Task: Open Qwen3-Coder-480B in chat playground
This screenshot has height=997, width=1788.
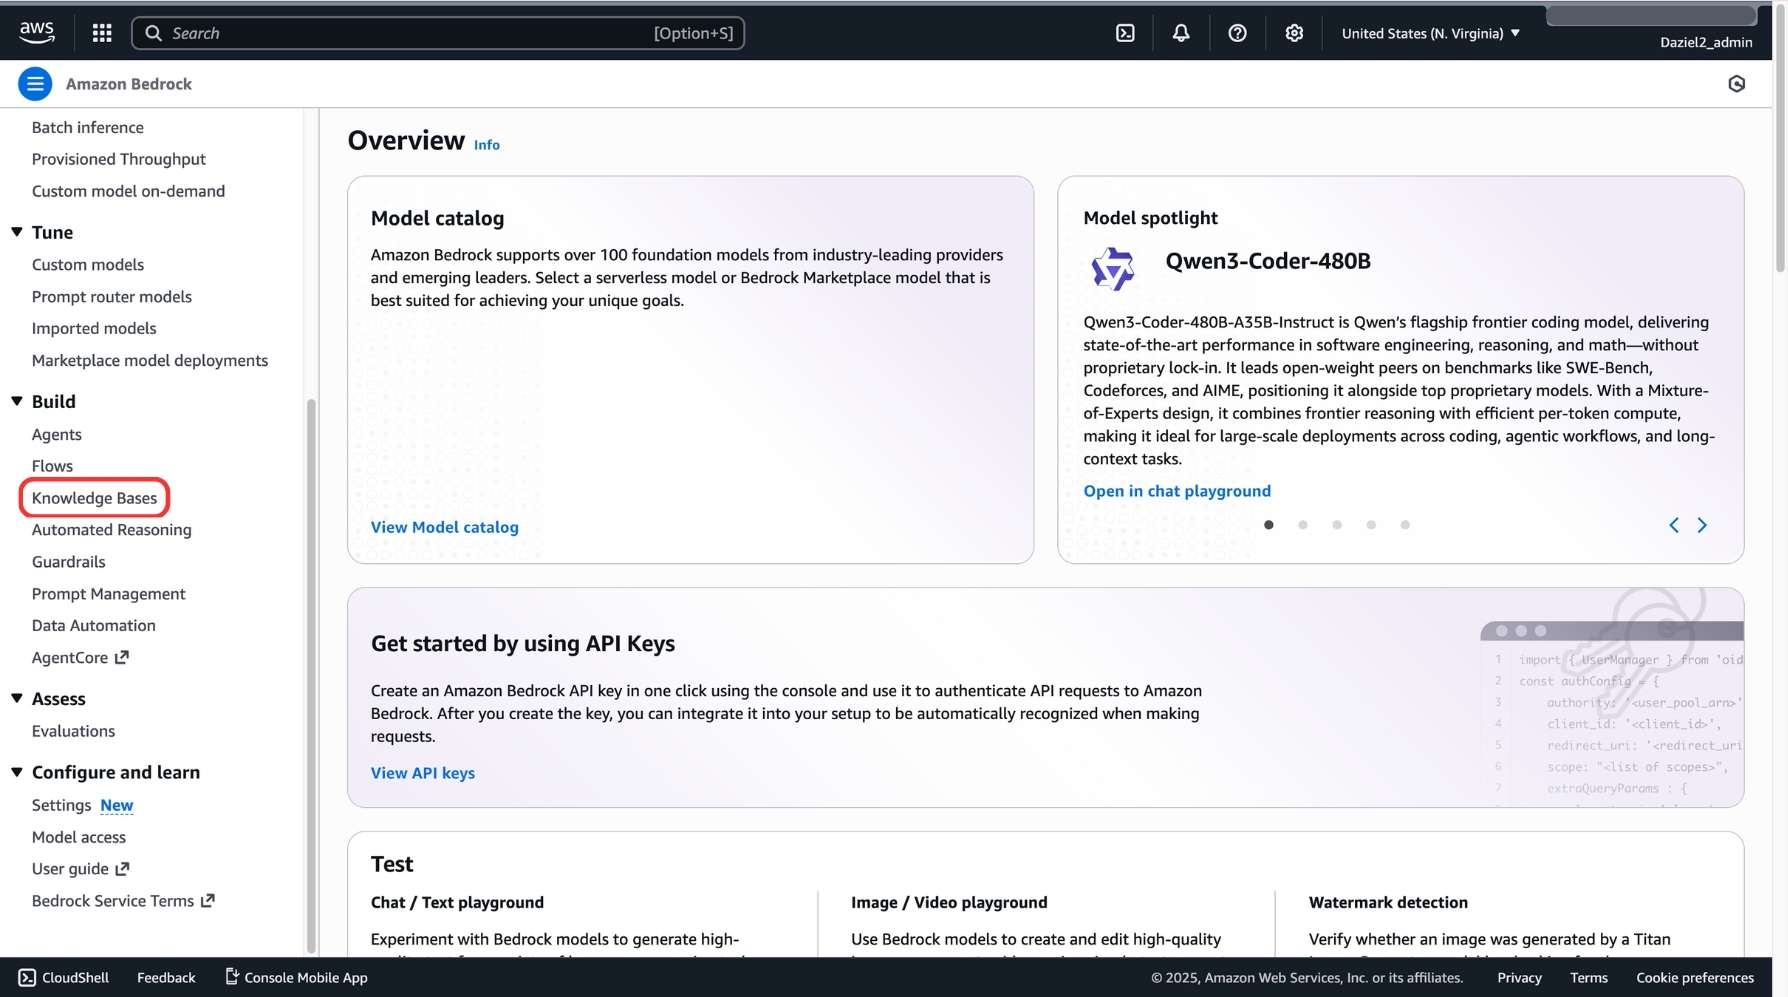Action: click(x=1177, y=491)
